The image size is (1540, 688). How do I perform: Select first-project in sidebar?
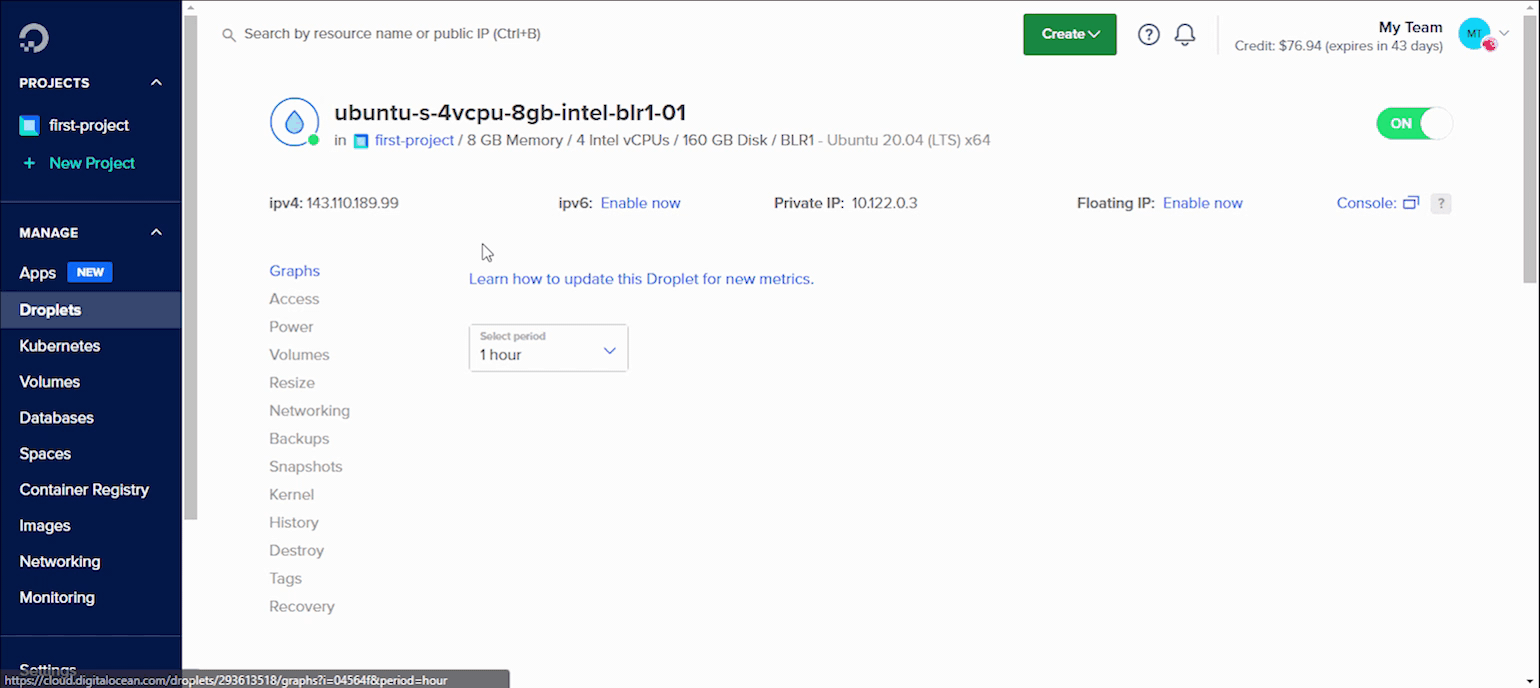pos(89,126)
